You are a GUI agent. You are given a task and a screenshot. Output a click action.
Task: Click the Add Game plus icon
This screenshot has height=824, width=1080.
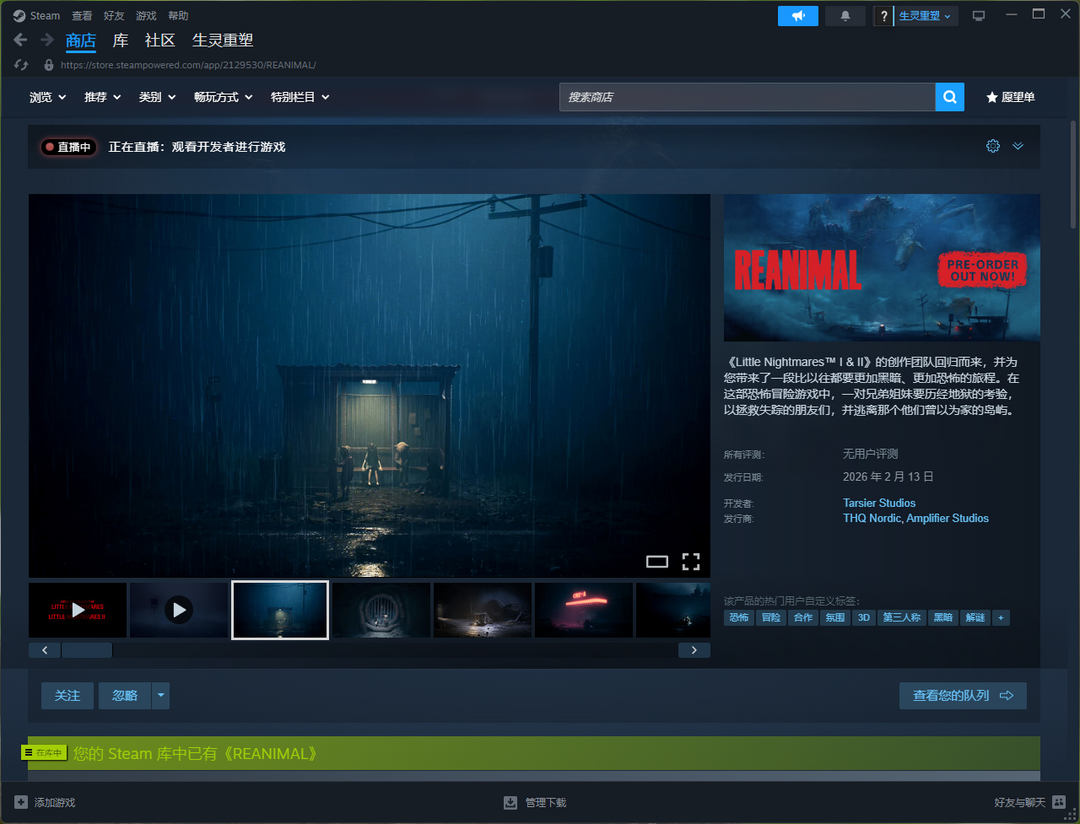coord(21,803)
